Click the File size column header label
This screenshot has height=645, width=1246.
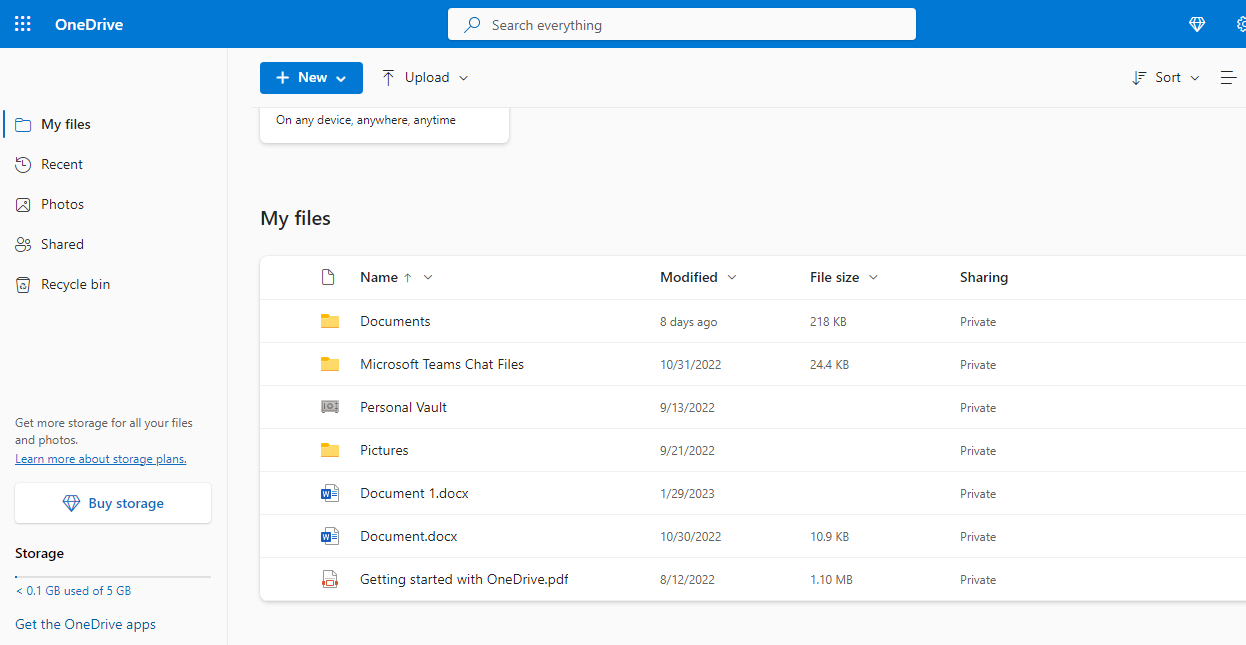point(834,277)
